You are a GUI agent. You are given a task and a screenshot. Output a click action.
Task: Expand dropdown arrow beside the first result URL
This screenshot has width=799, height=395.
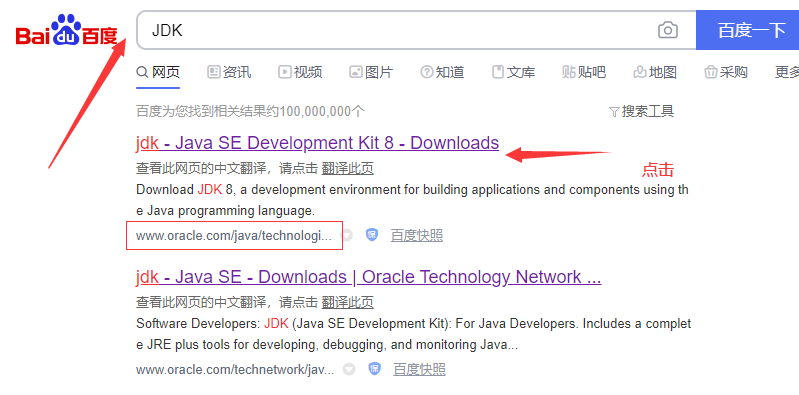coord(347,235)
